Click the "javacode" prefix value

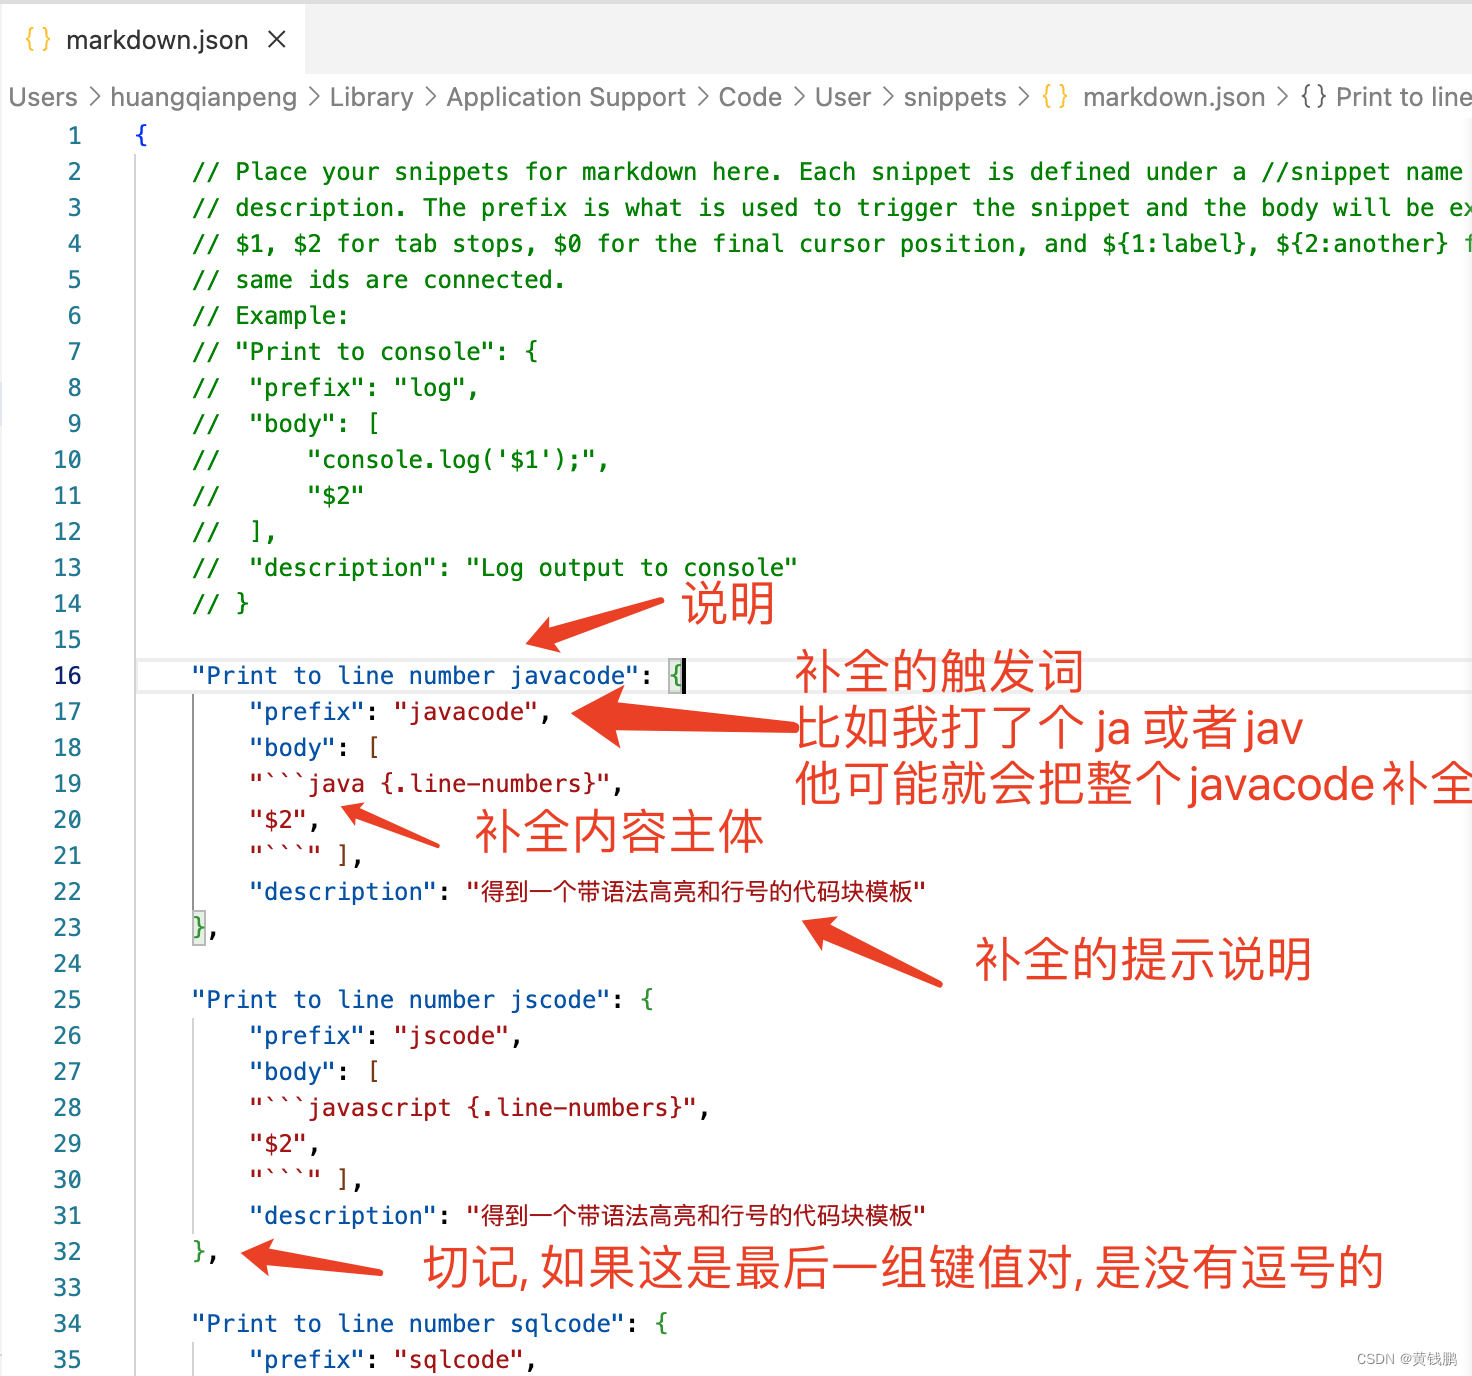pos(465,711)
